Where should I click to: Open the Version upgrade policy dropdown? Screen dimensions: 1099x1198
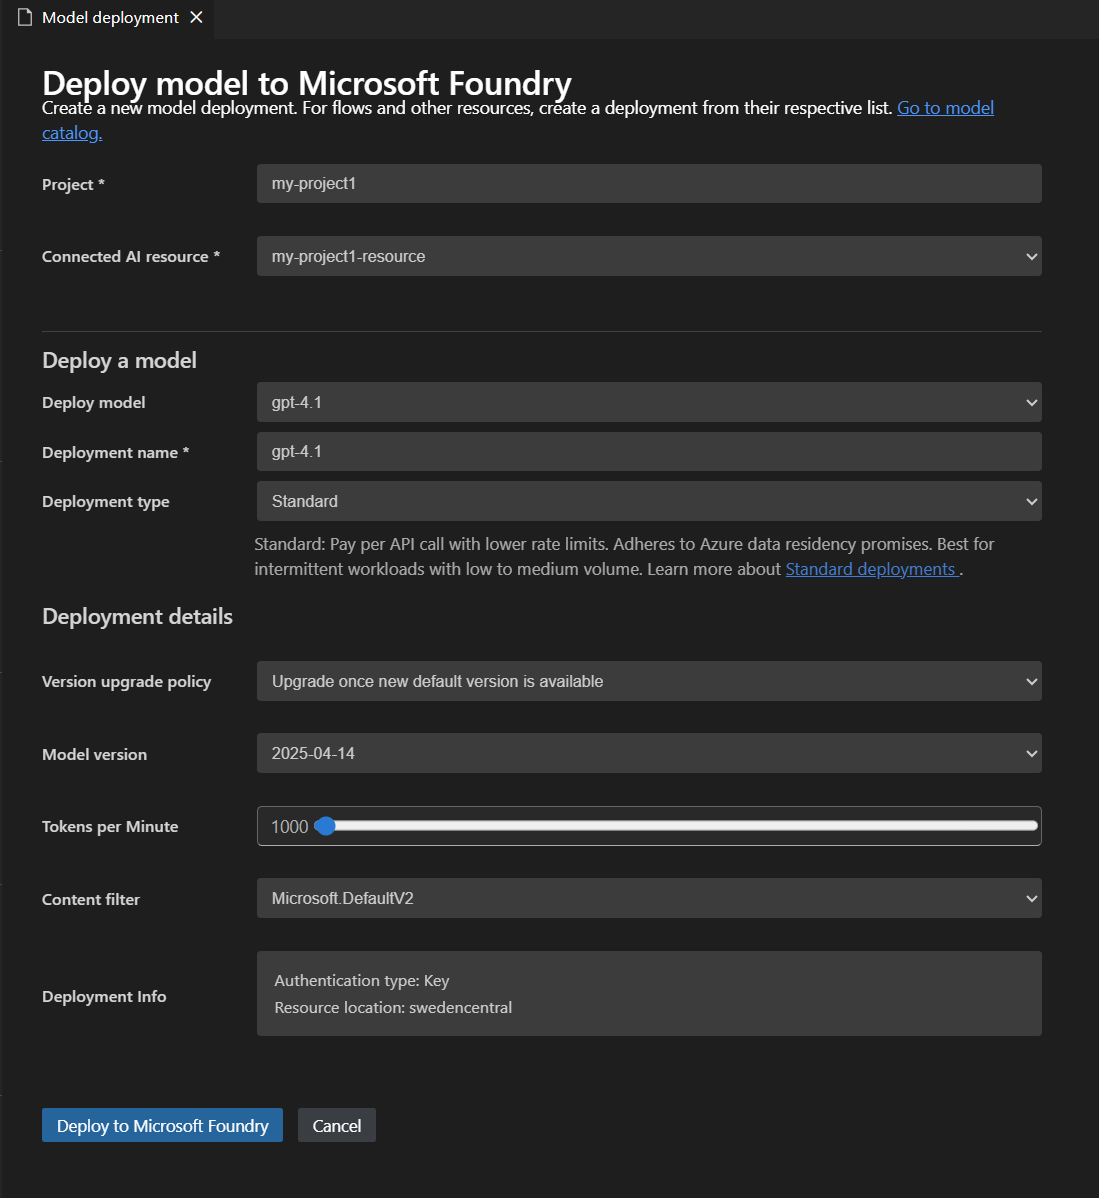click(649, 681)
